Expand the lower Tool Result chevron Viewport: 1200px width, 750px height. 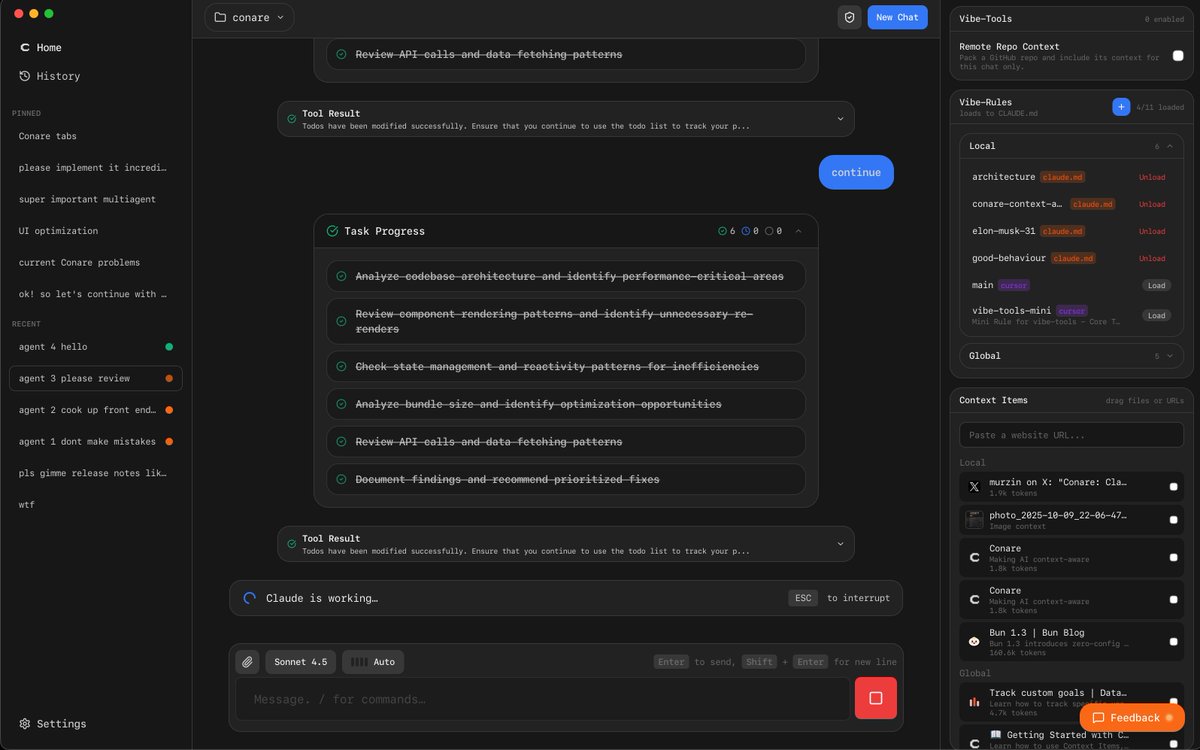[x=840, y=544]
